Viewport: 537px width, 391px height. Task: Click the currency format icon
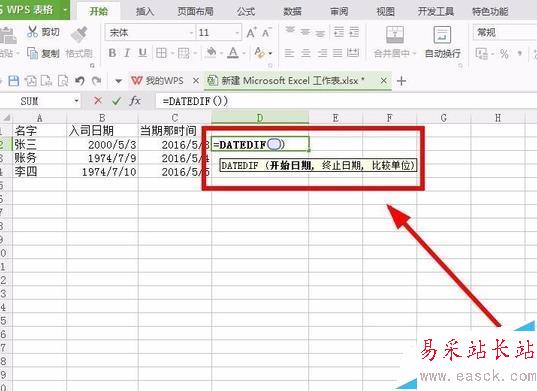coord(482,53)
